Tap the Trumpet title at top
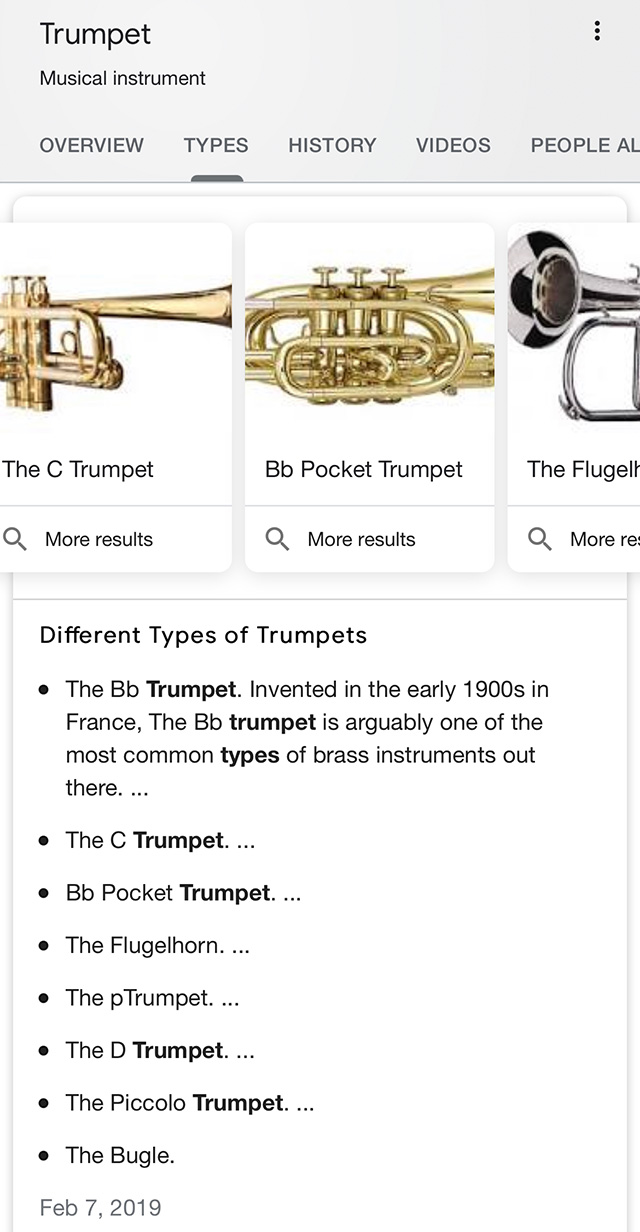This screenshot has width=640, height=1232. [95, 34]
